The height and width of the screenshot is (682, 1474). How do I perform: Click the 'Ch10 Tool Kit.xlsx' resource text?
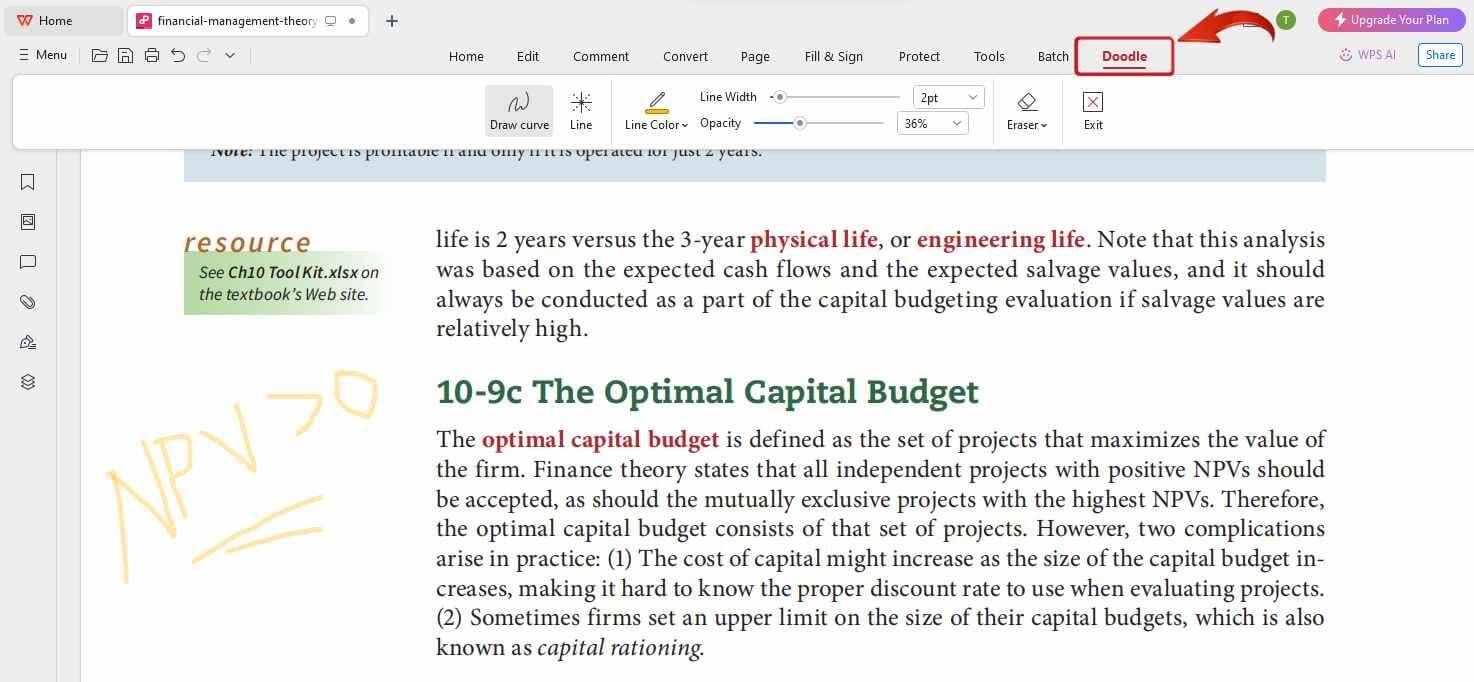coord(293,272)
